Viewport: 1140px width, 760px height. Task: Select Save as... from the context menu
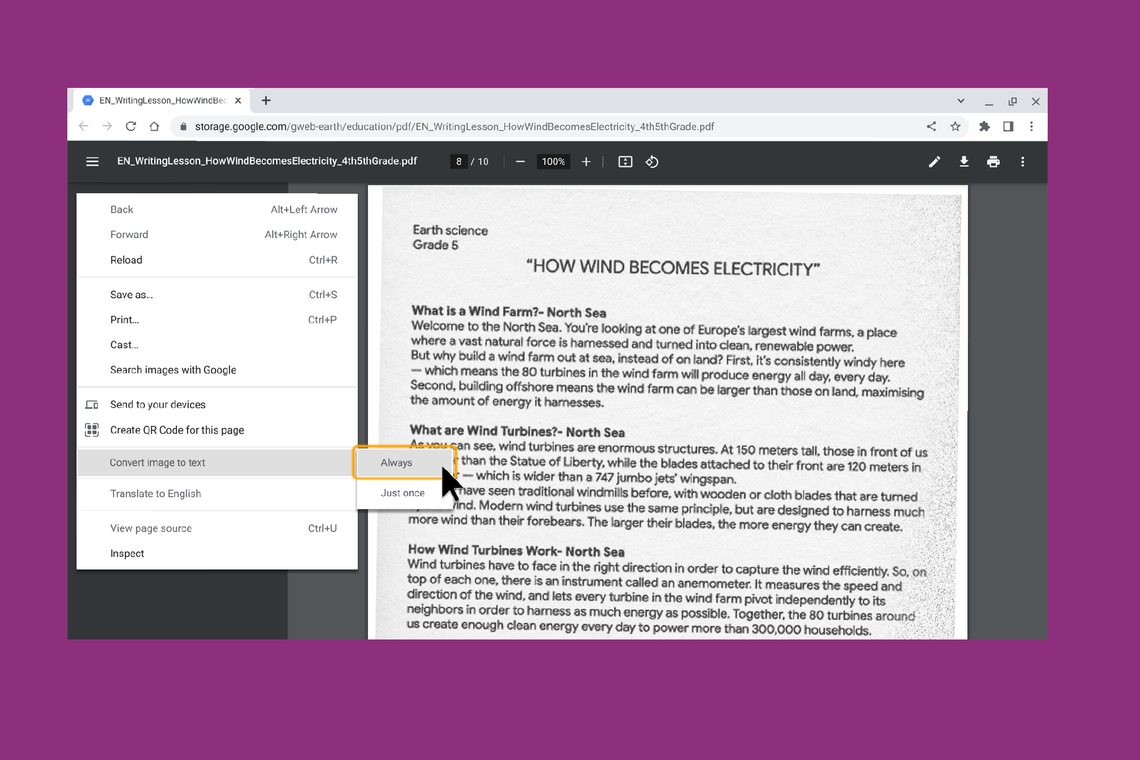pos(131,295)
